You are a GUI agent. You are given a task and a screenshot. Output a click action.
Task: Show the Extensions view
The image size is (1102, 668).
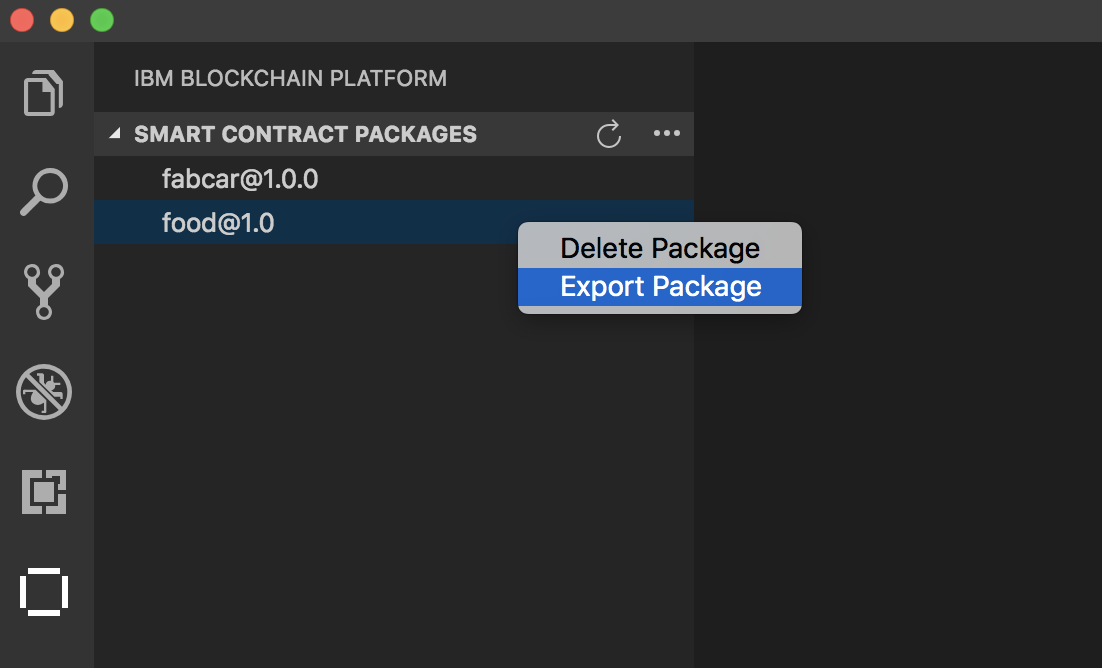pos(44,491)
